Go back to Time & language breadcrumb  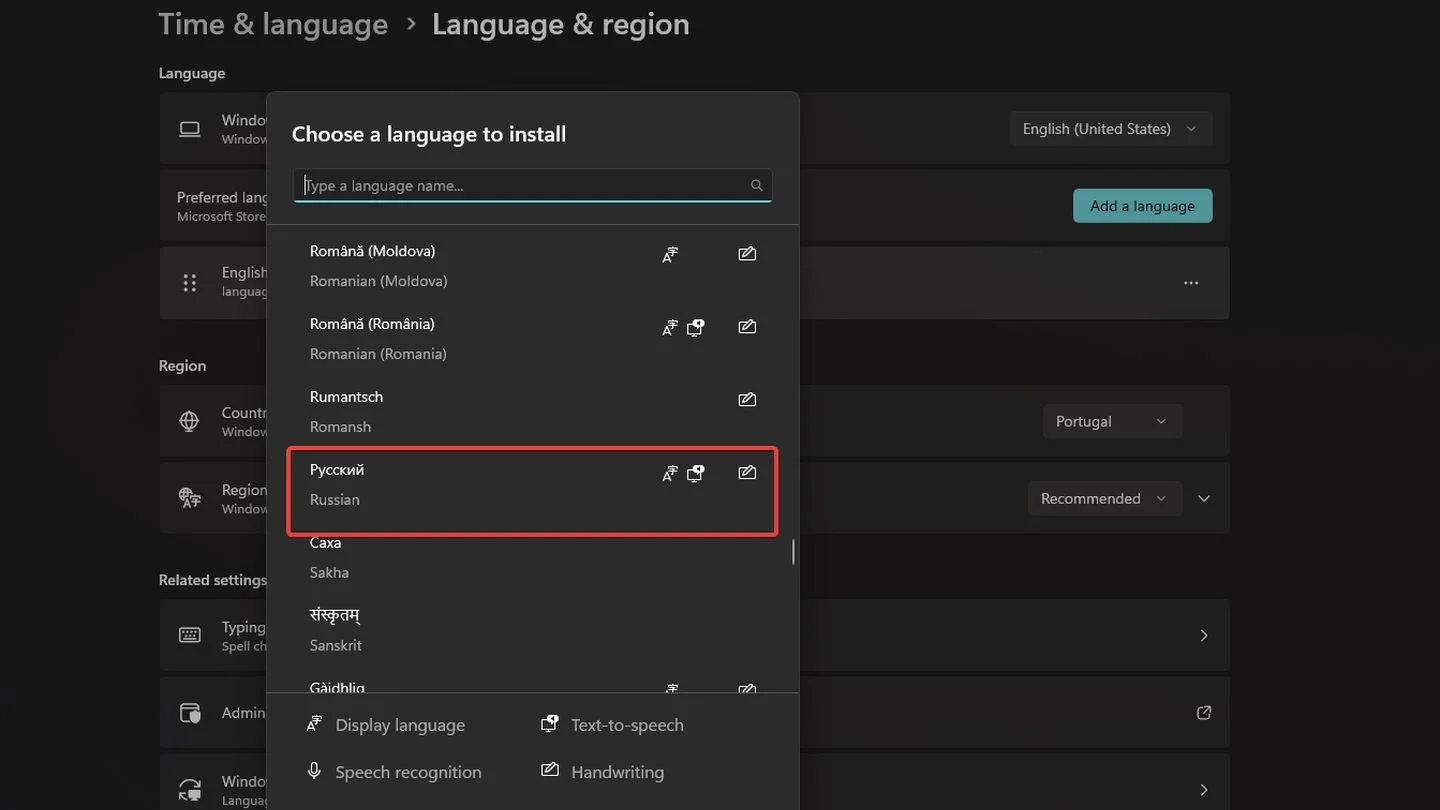pyautogui.click(x=273, y=24)
